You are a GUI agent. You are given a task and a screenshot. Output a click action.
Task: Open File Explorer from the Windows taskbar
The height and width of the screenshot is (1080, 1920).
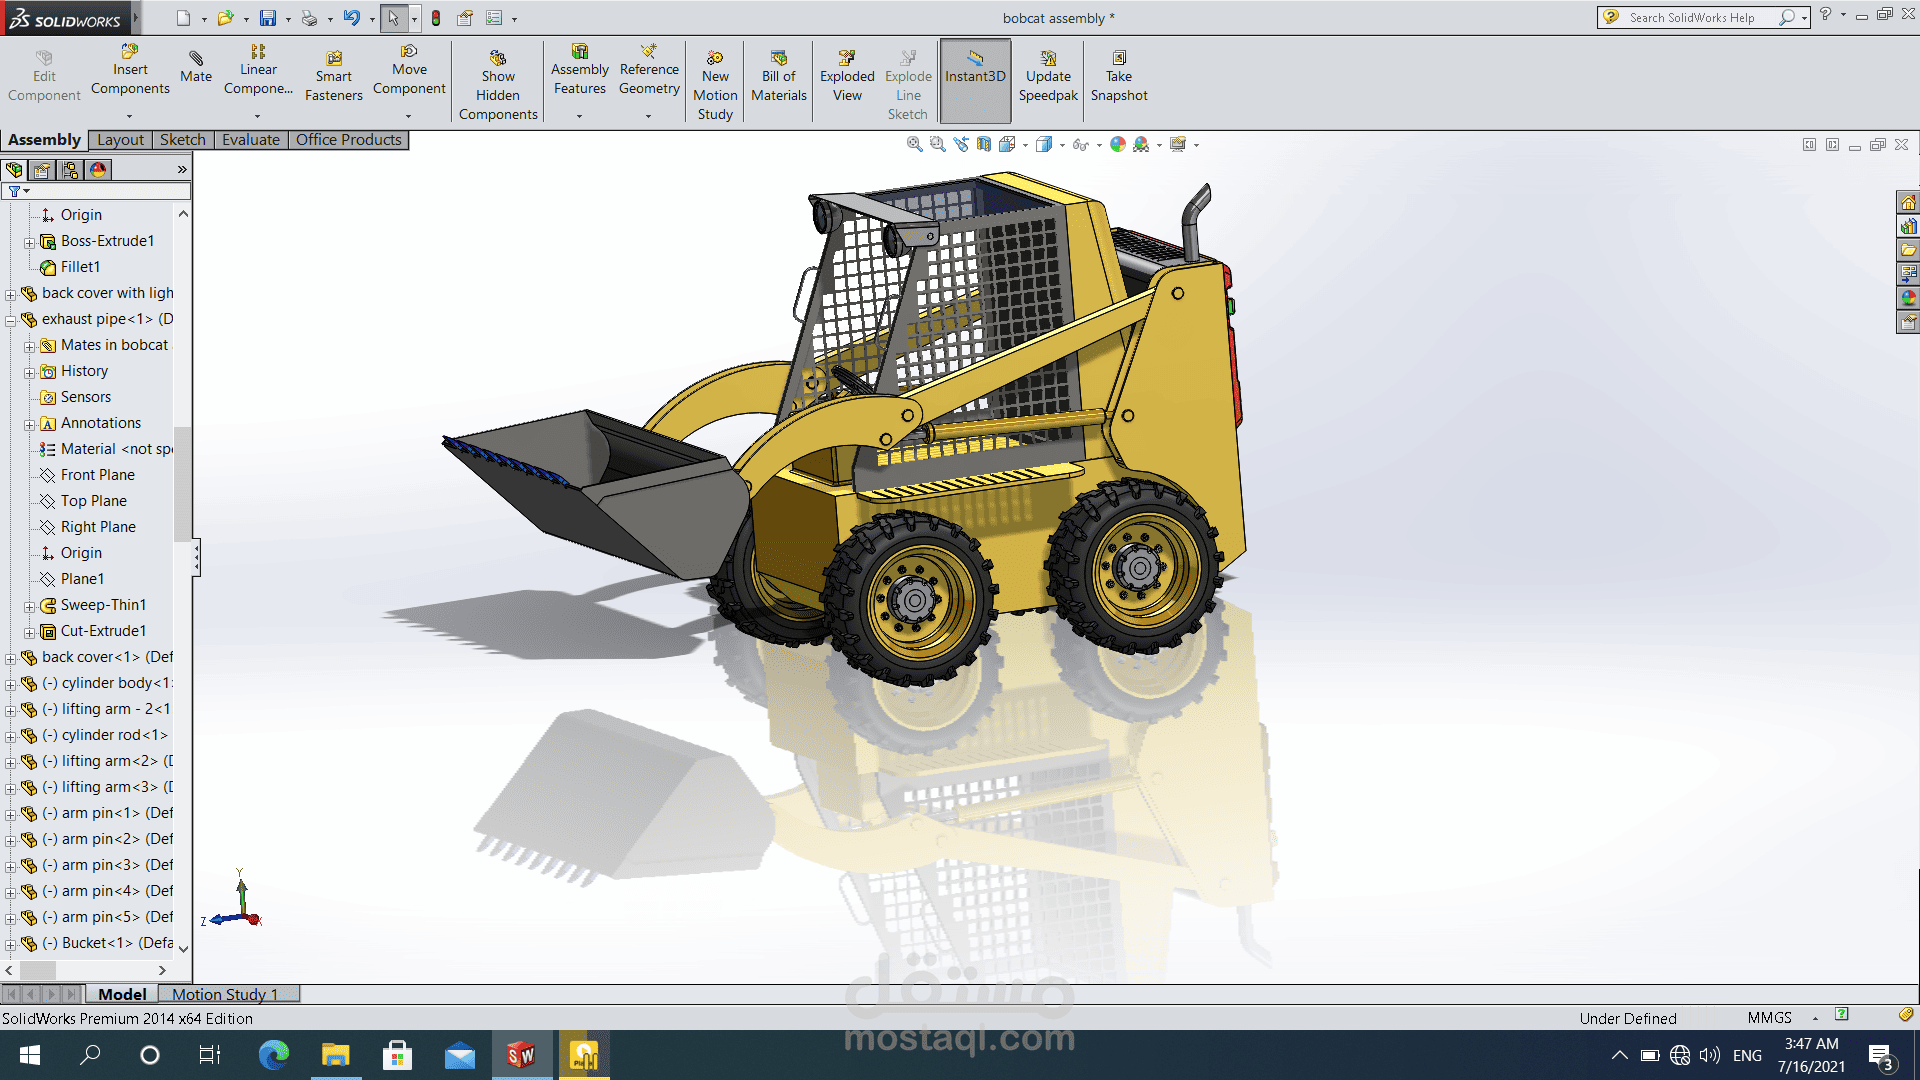335,1055
